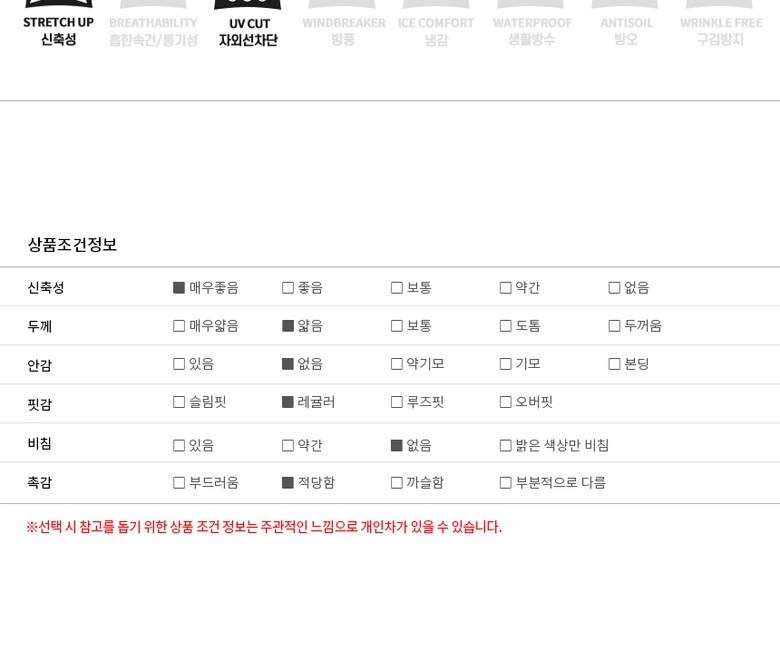Screen dimensions: 780x670
Task: Click the 상품조건정보 section heading
Action: (x=72, y=245)
